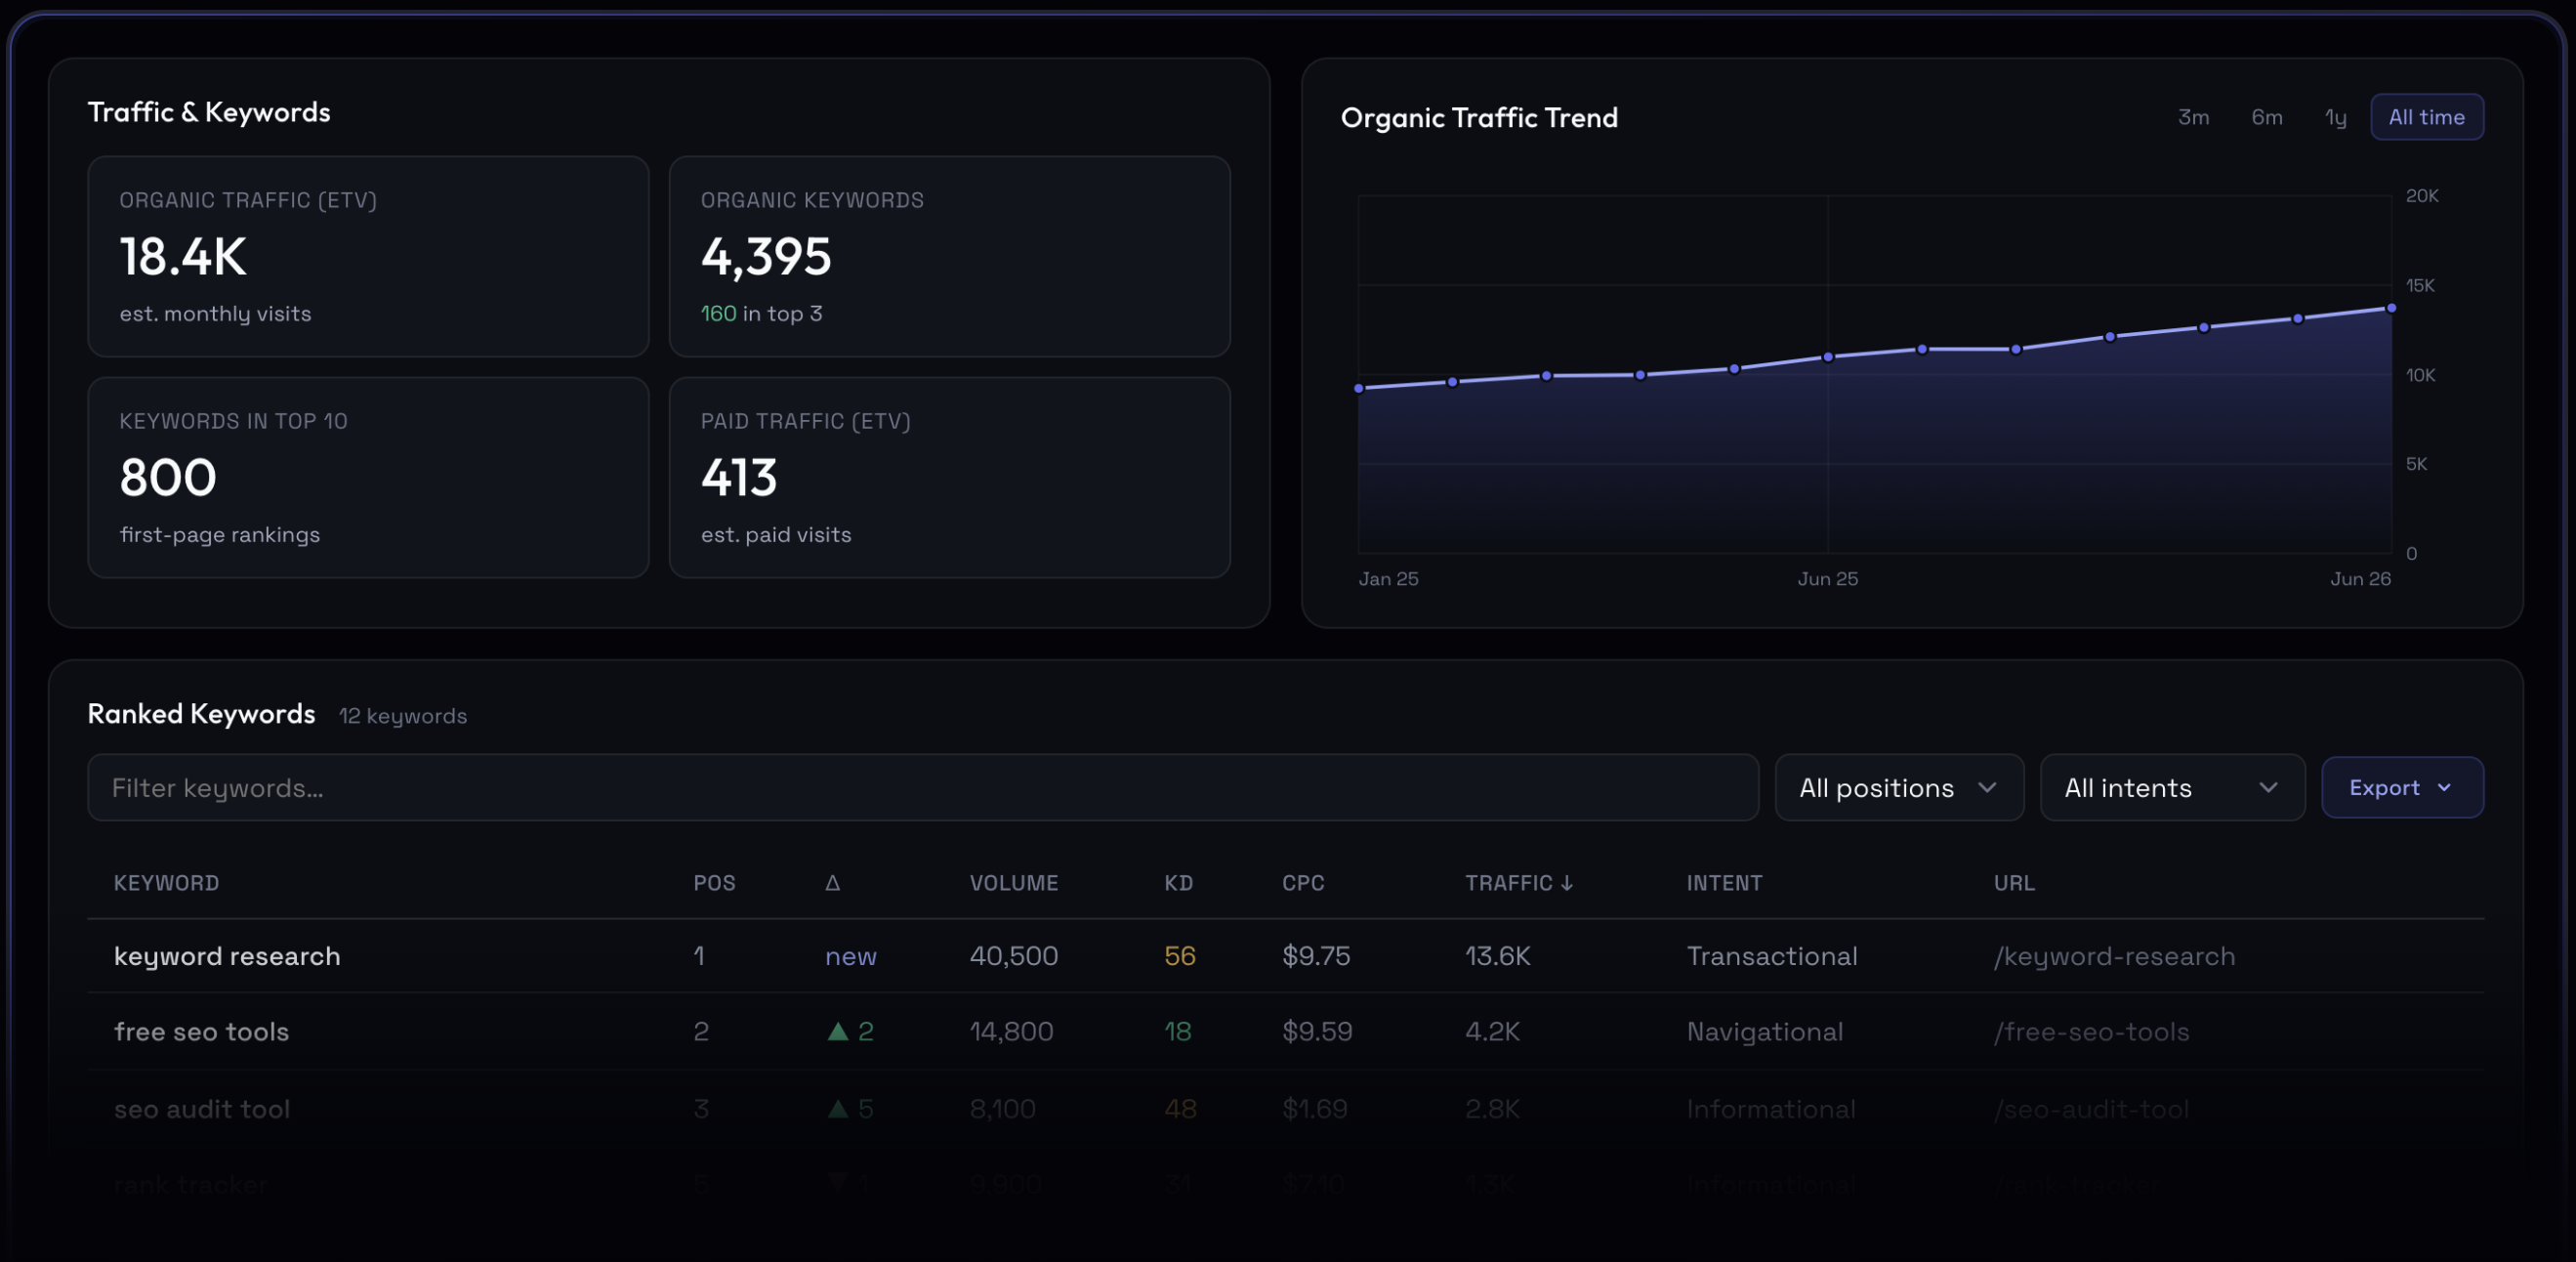Click the up arrow beside change 5
The width and height of the screenshot is (2576, 1262).
pyautogui.click(x=838, y=1108)
